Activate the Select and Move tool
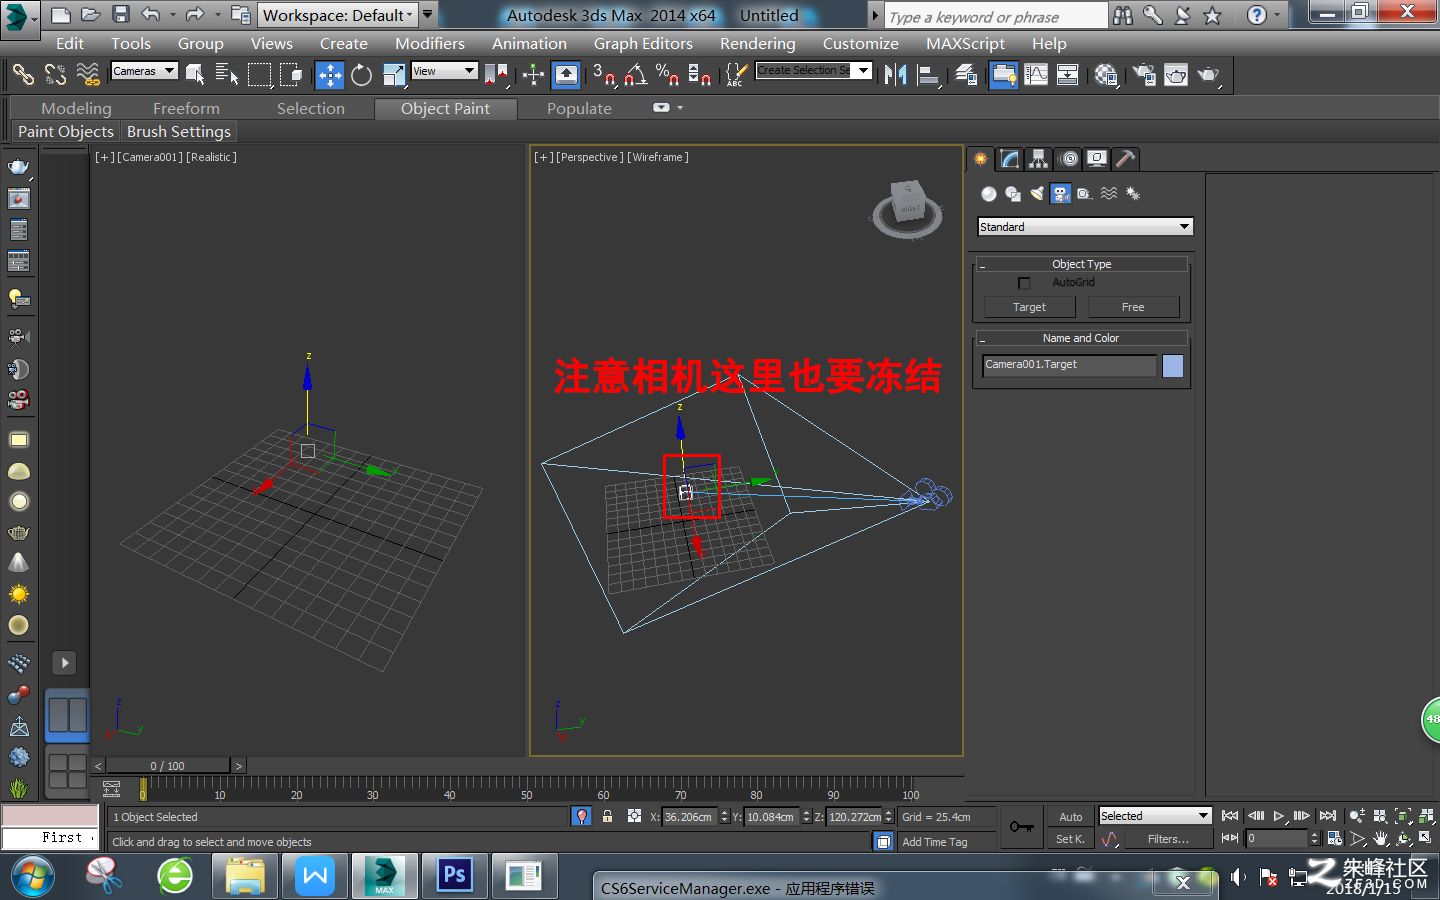 click(x=329, y=75)
